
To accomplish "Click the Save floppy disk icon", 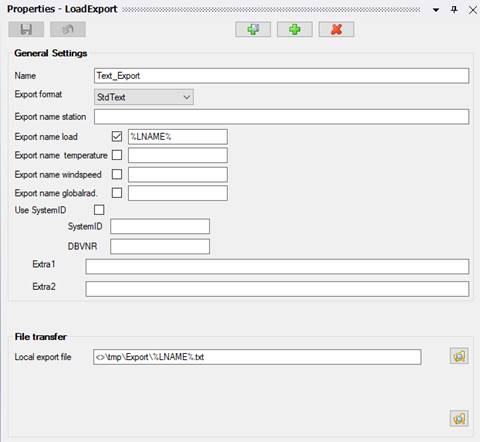I will (26, 30).
